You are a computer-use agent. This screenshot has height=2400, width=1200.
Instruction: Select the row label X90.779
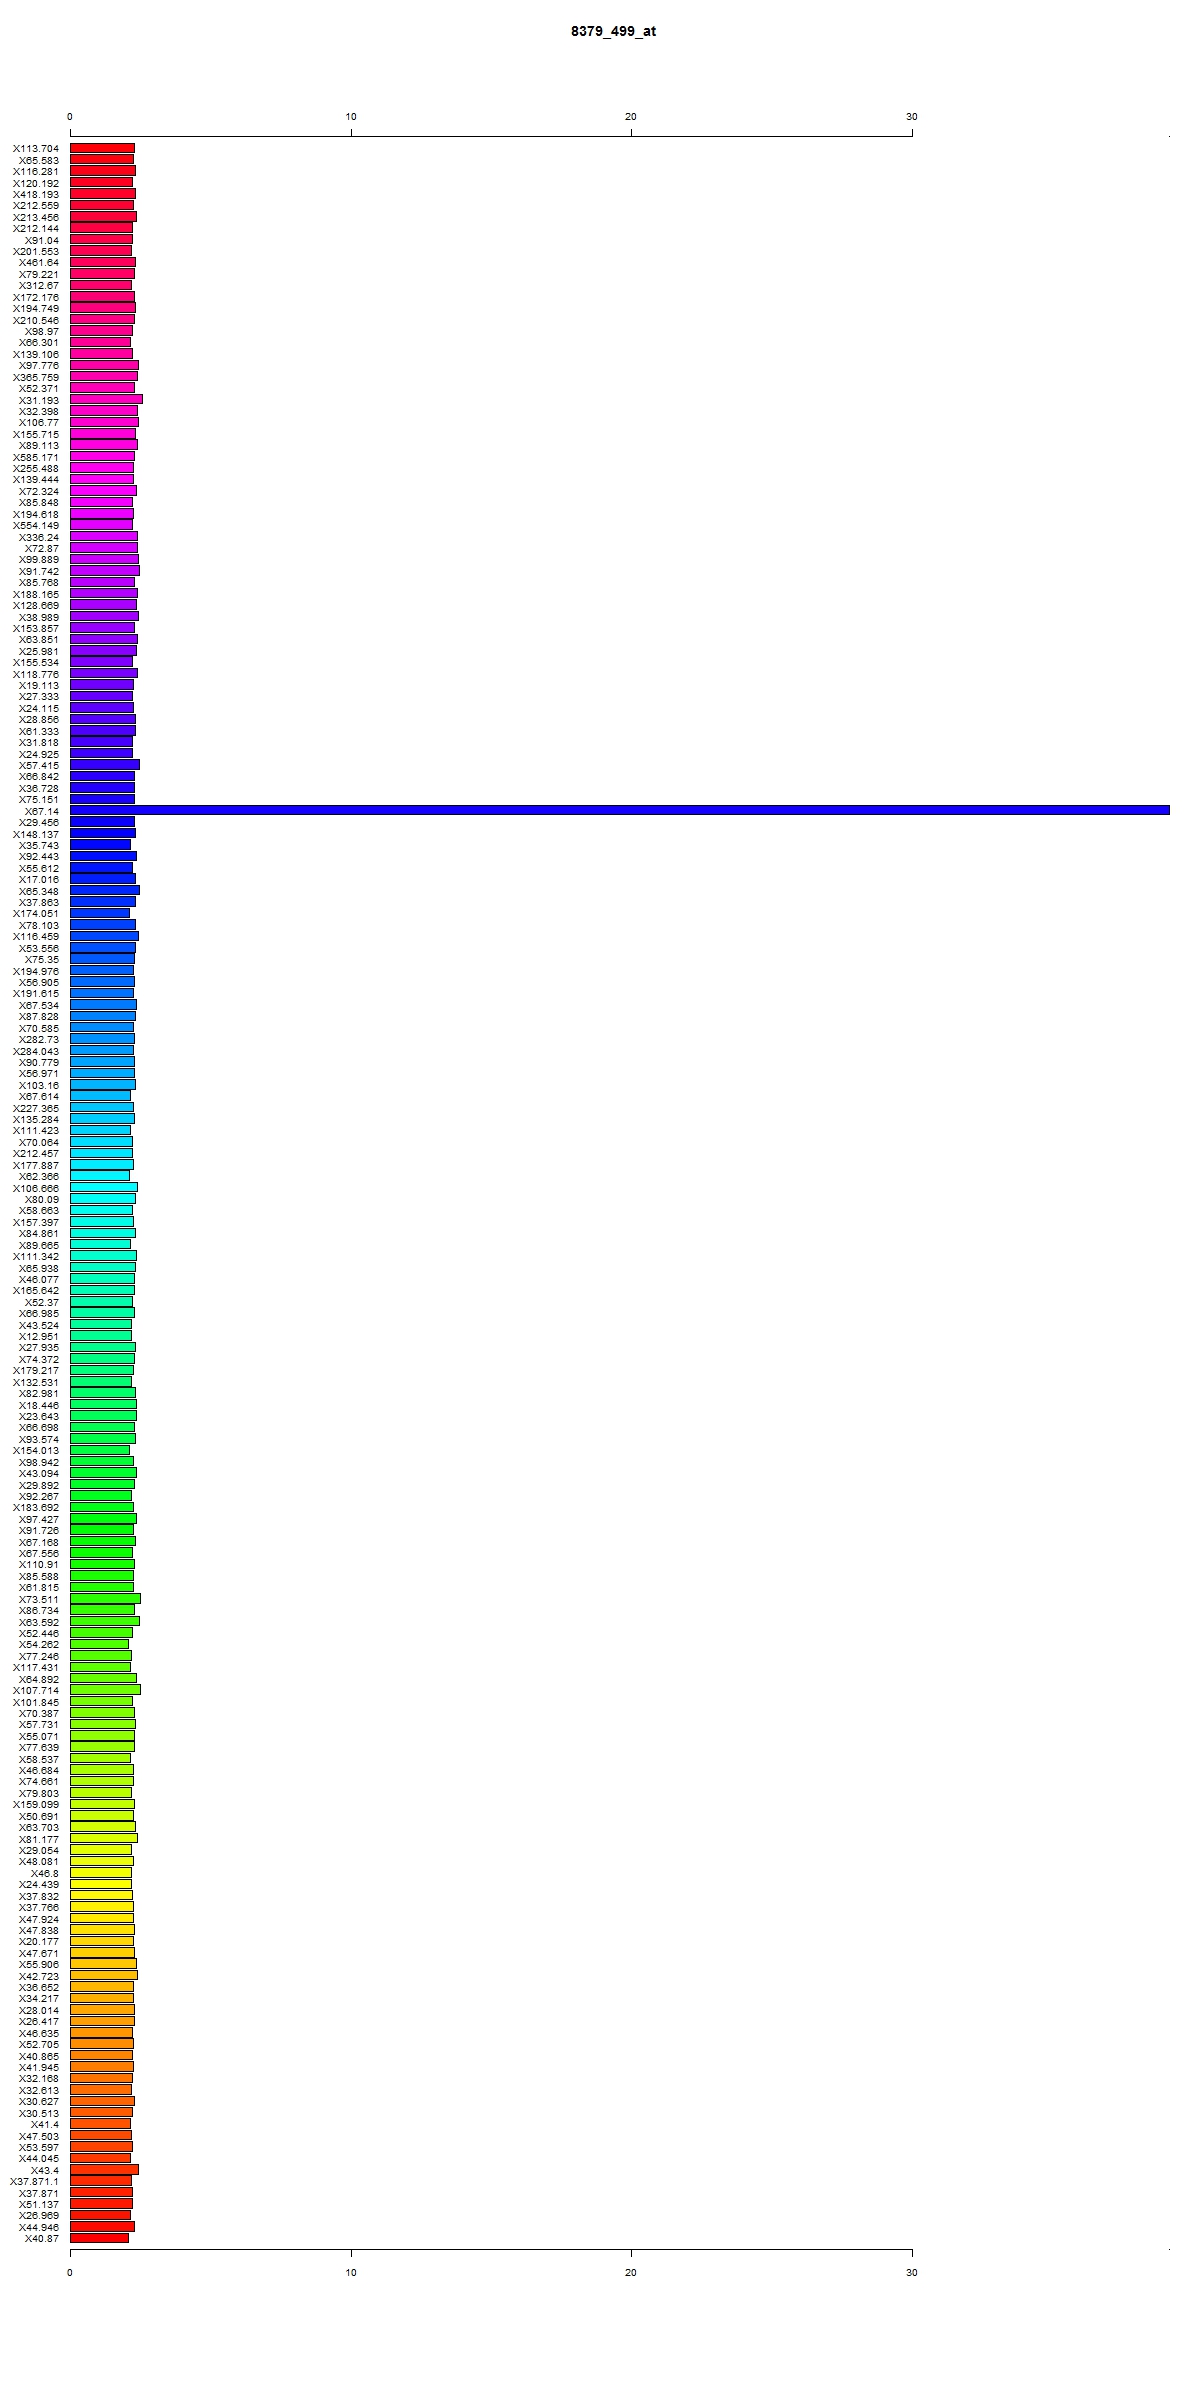coord(39,1062)
